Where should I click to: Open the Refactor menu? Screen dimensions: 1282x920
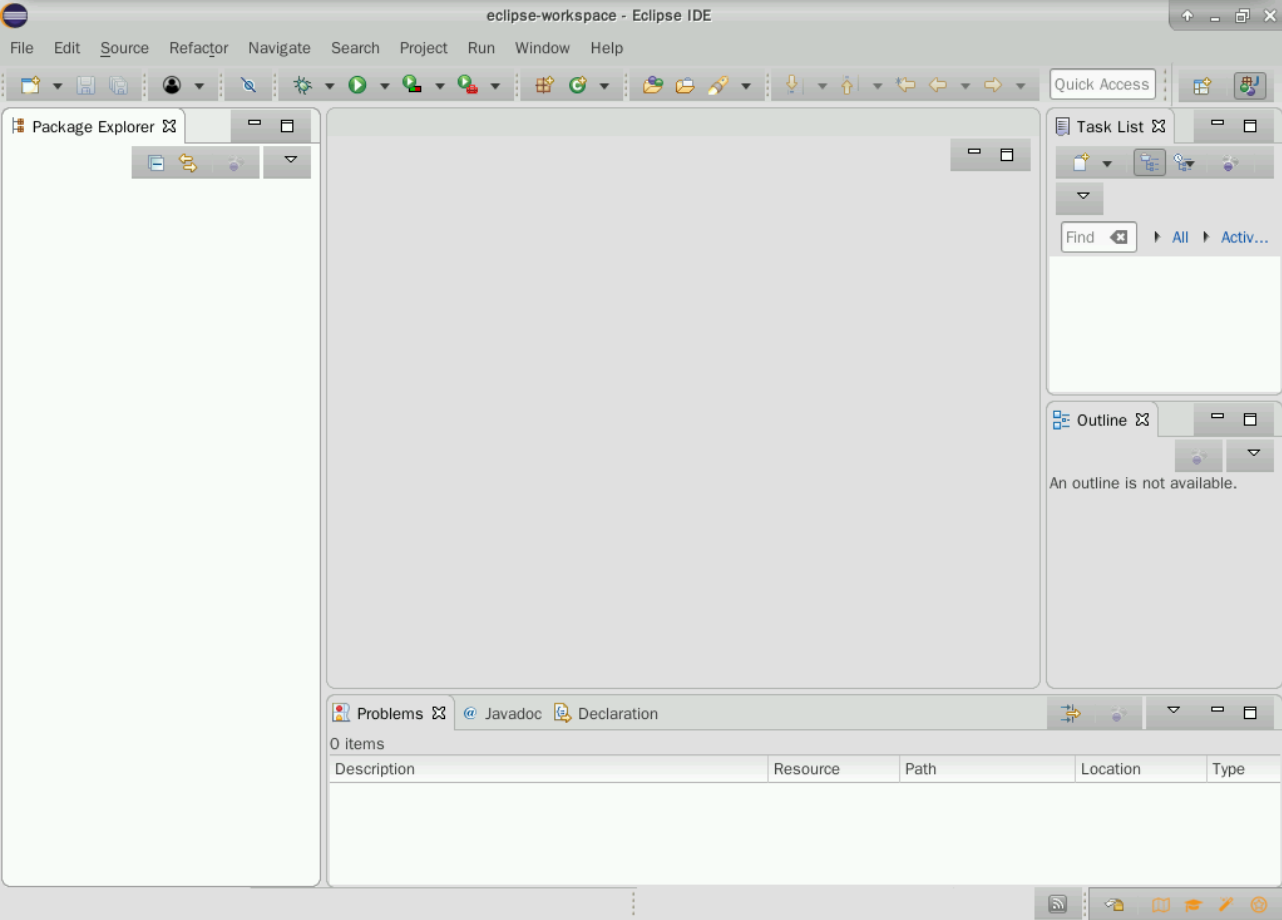(x=198, y=48)
